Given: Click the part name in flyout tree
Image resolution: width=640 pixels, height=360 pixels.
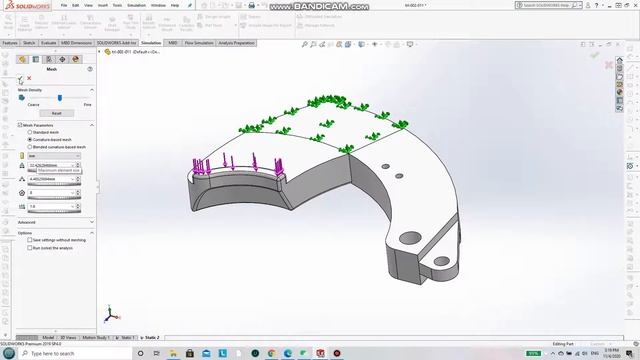Looking at the screenshot, I should [x=136, y=52].
